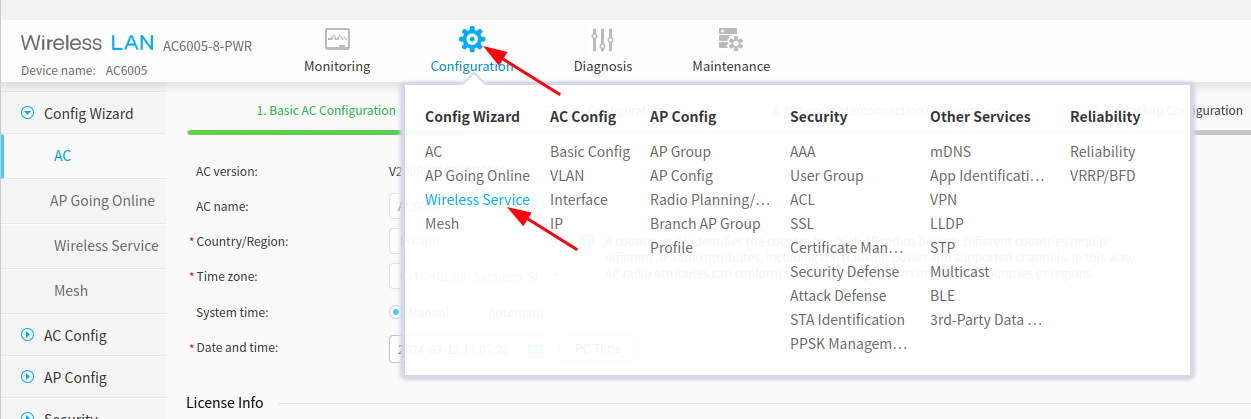Select Mesh in the left sidebar
Image resolution: width=1251 pixels, height=419 pixels.
[x=71, y=291]
